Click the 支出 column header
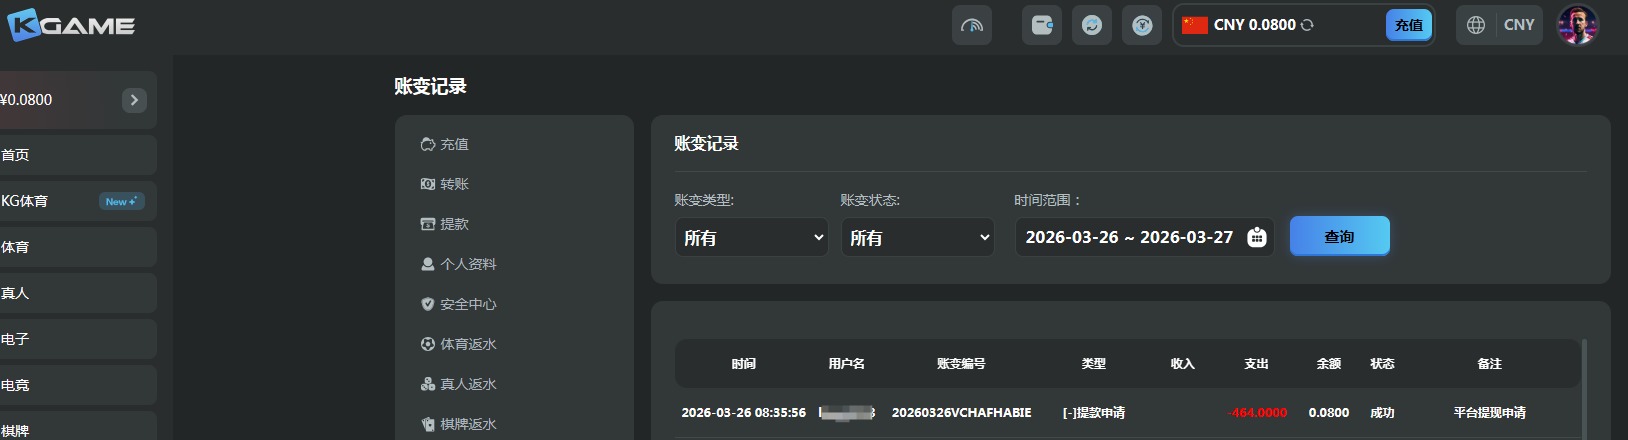 click(x=1256, y=364)
